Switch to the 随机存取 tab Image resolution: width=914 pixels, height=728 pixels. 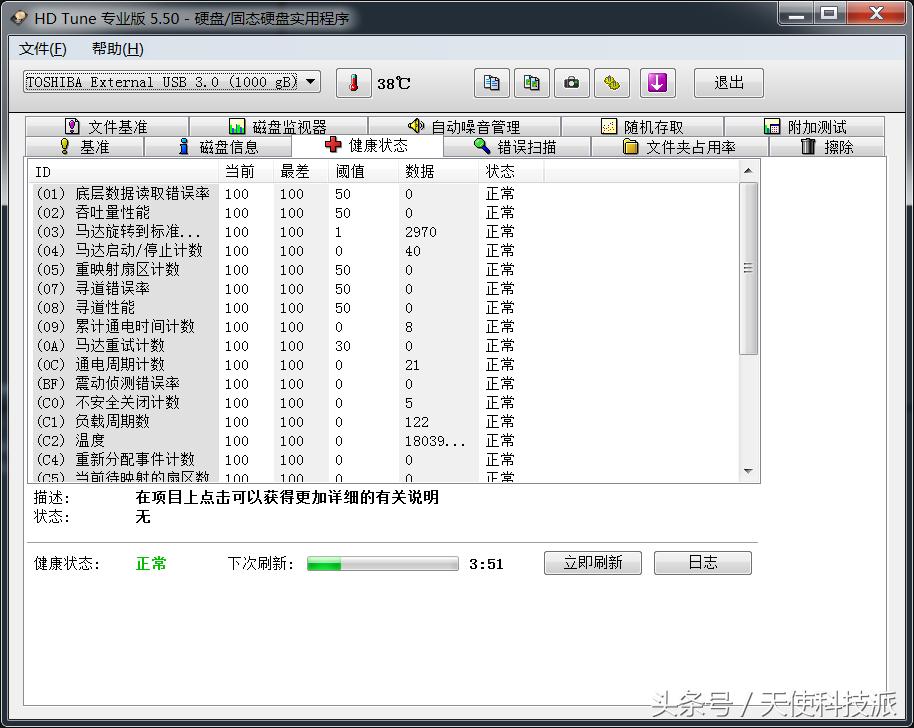pyautogui.click(x=642, y=126)
